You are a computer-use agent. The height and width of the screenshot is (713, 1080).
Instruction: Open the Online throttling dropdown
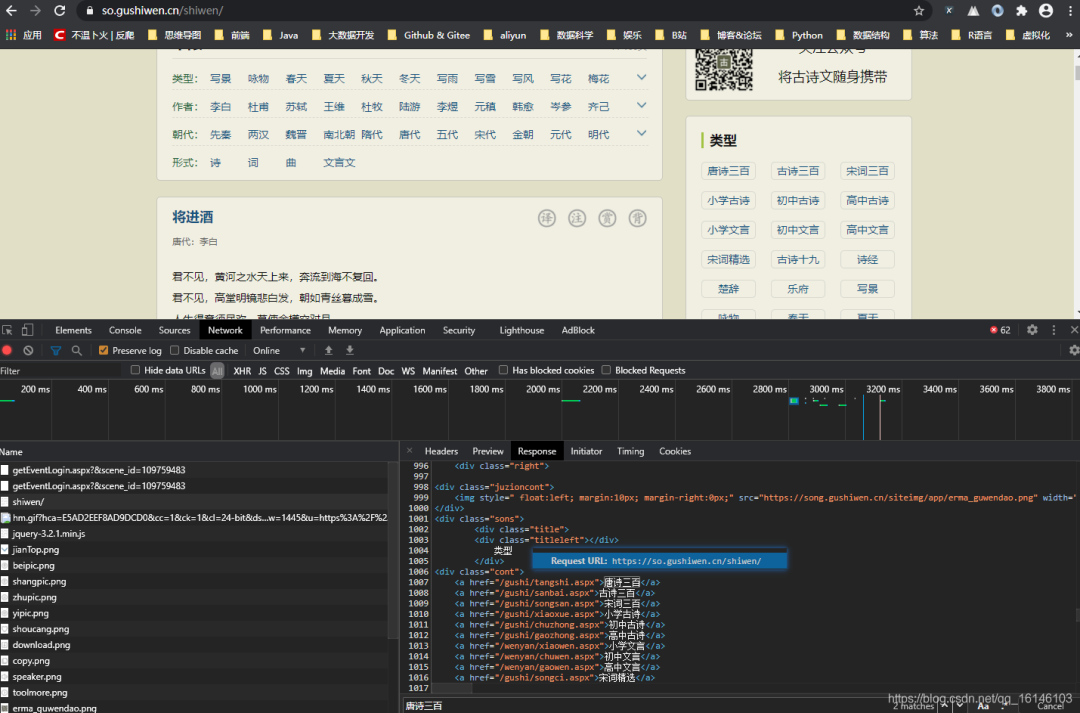pos(279,351)
